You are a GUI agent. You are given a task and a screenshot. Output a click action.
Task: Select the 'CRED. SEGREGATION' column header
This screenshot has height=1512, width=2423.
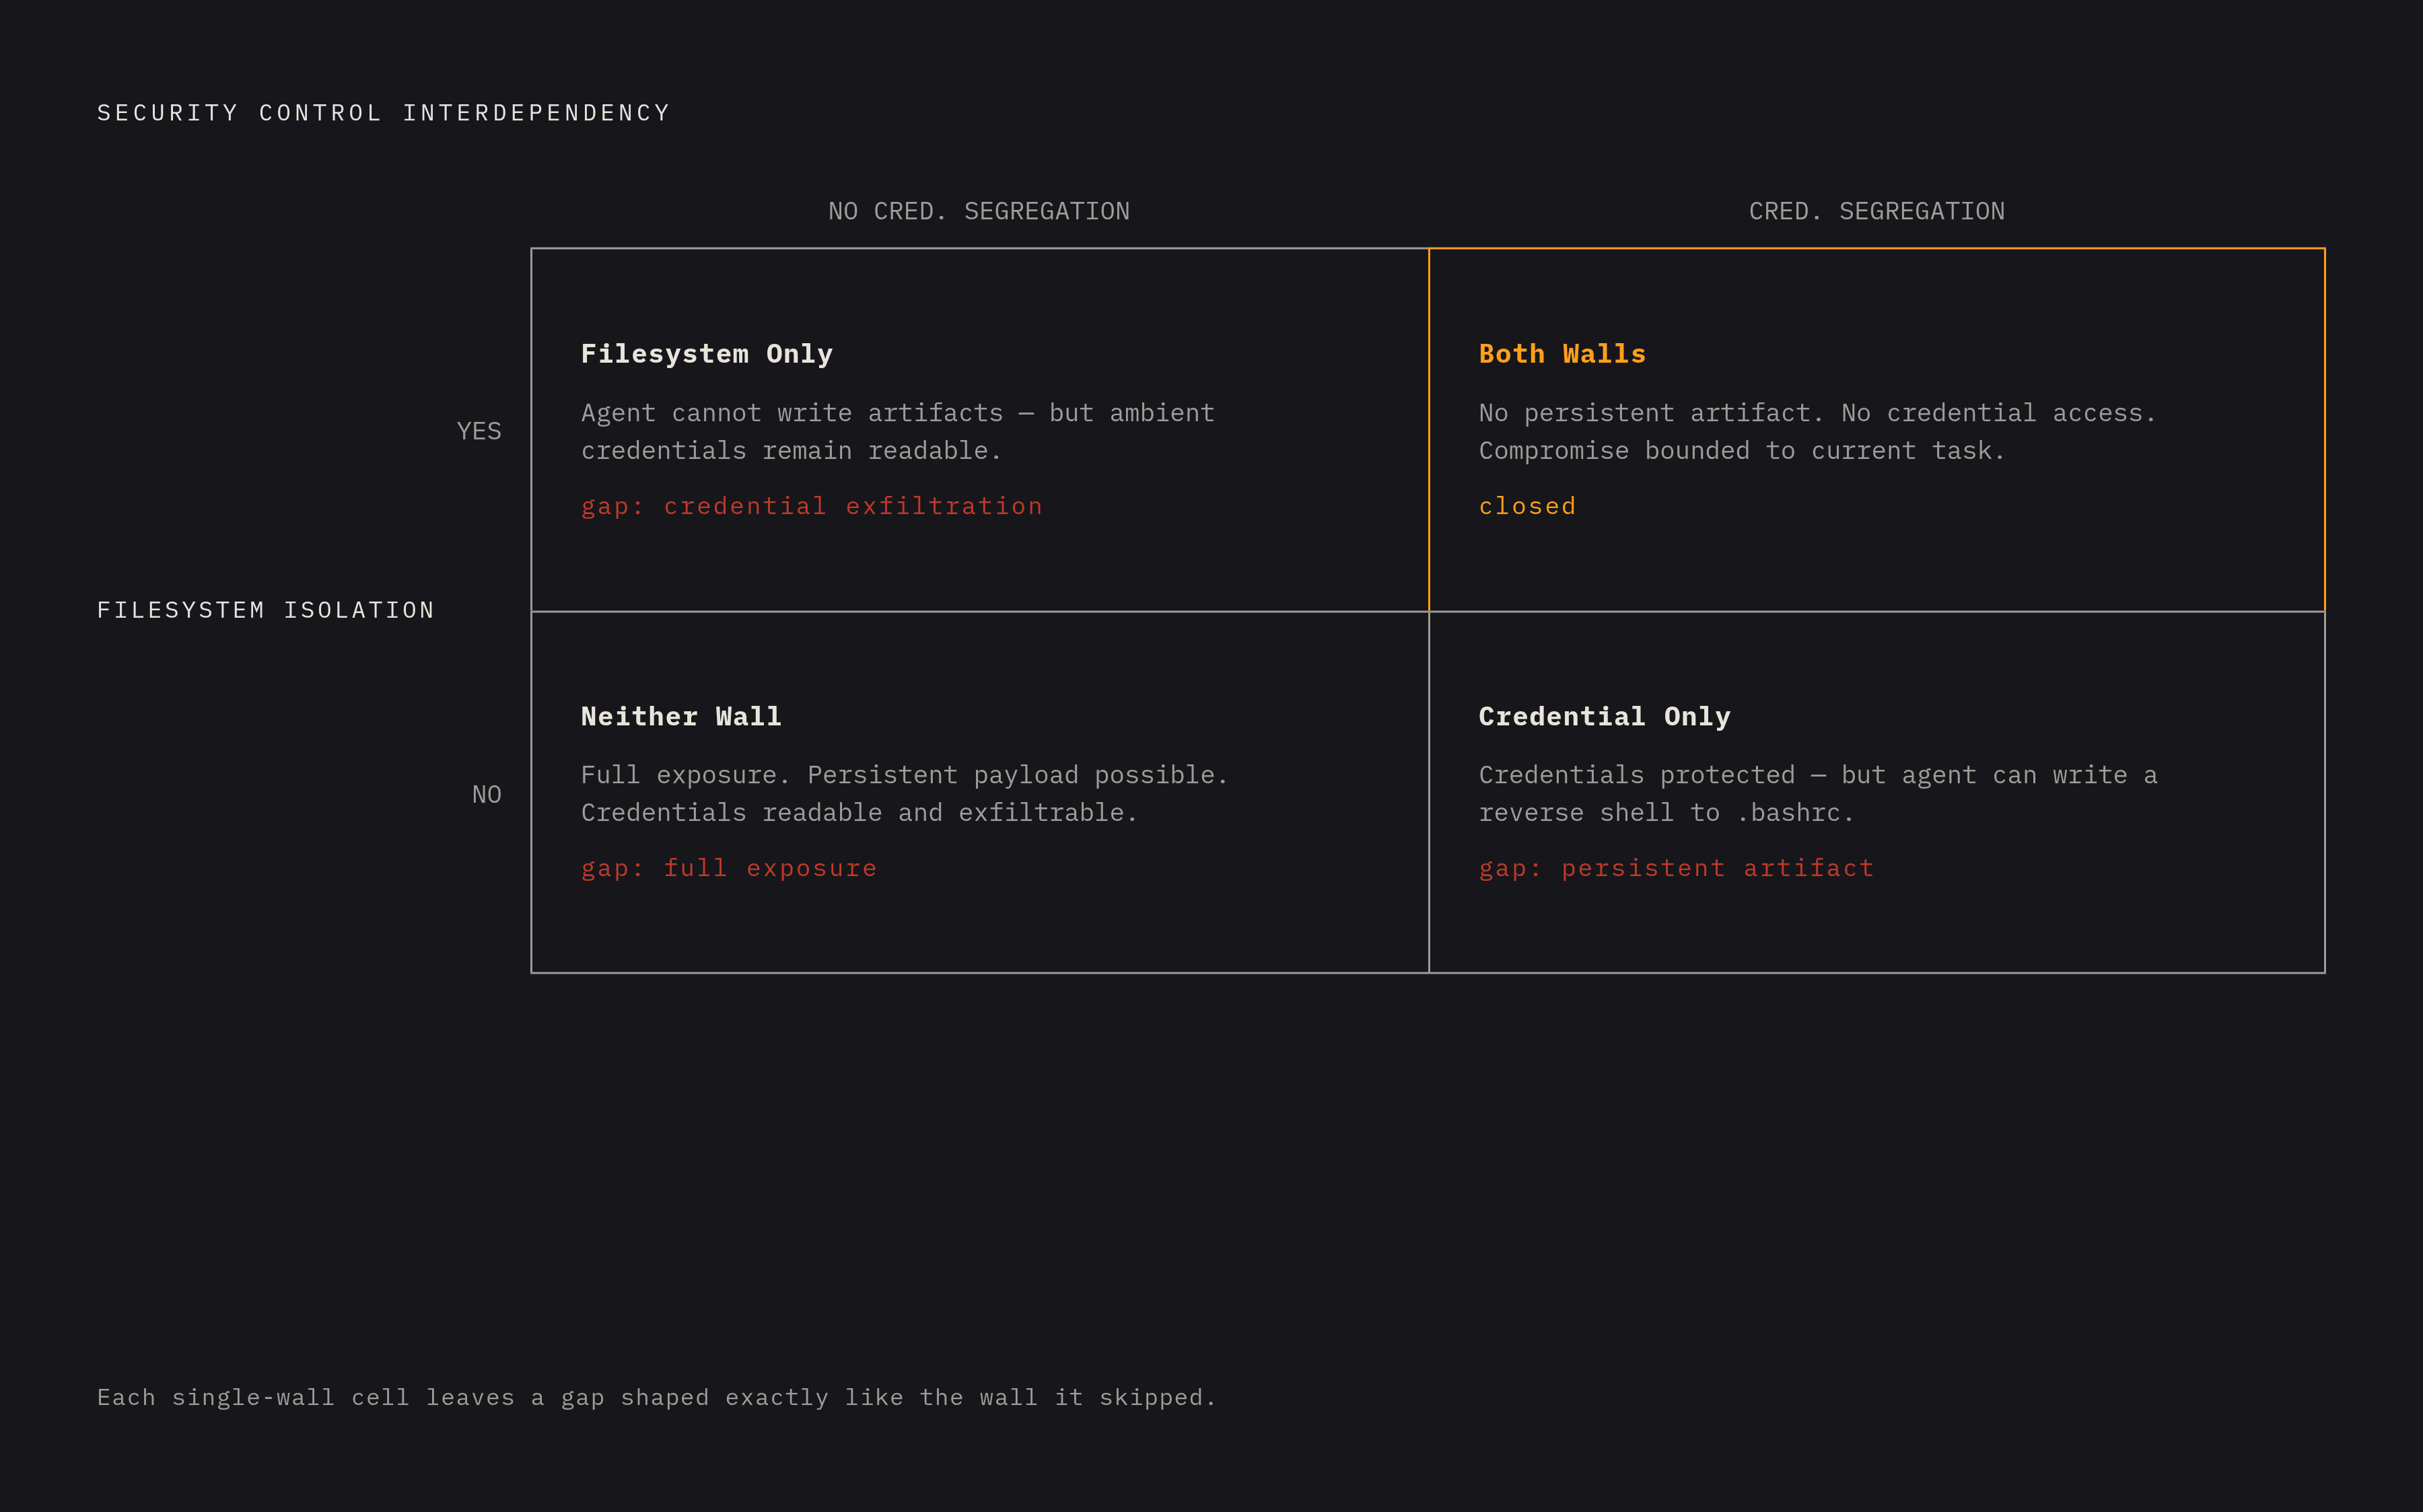[1877, 211]
